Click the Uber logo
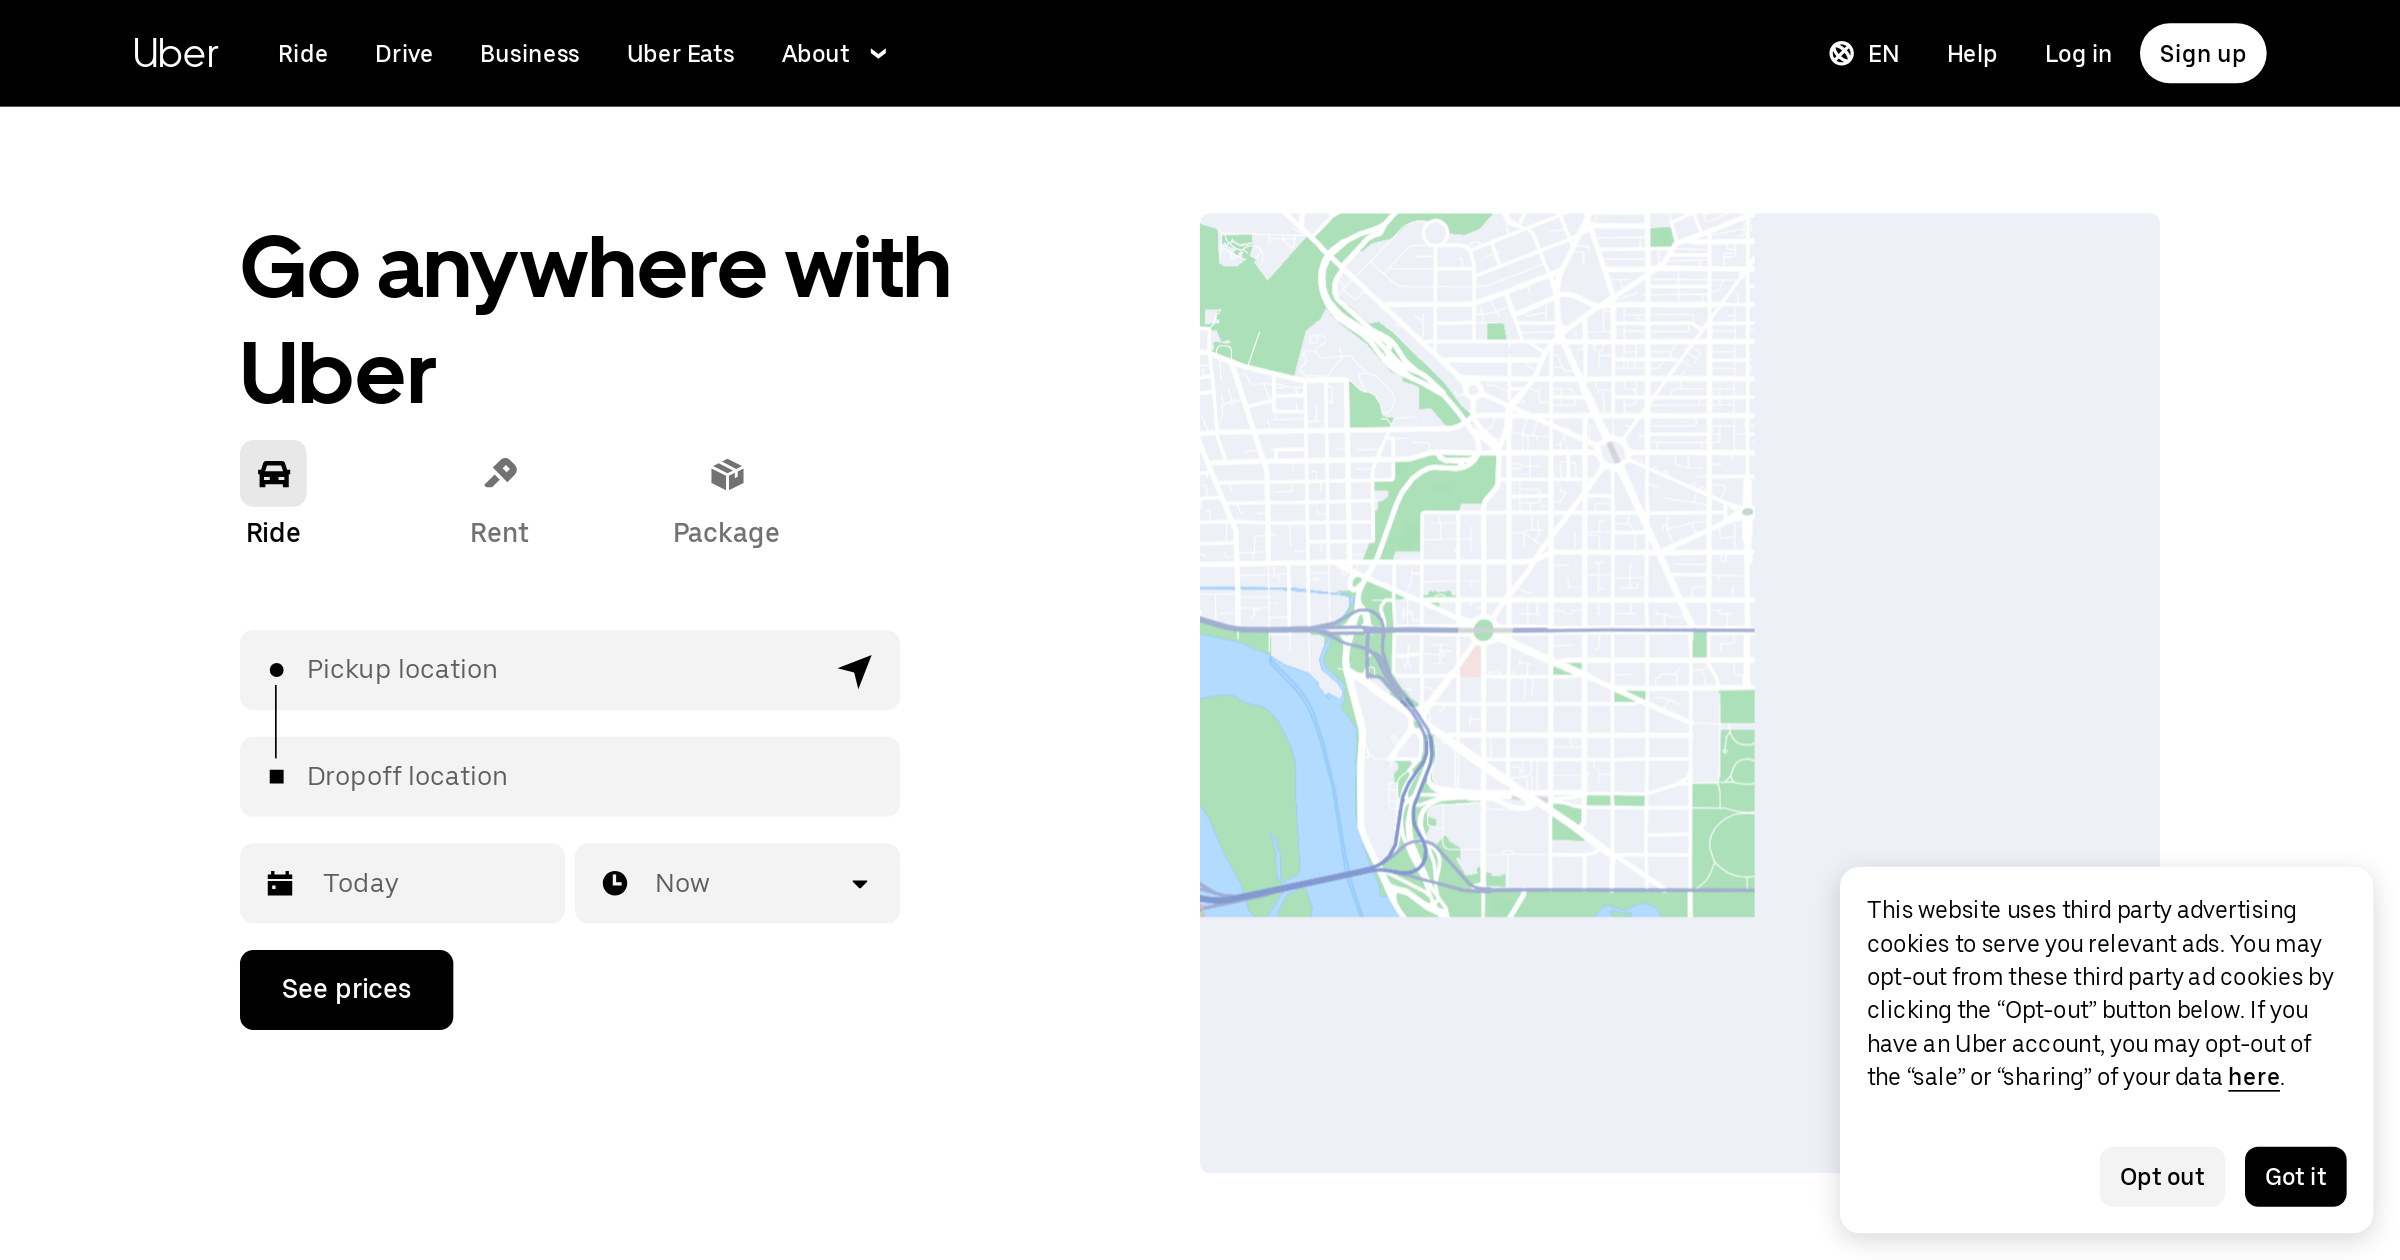 (x=176, y=54)
